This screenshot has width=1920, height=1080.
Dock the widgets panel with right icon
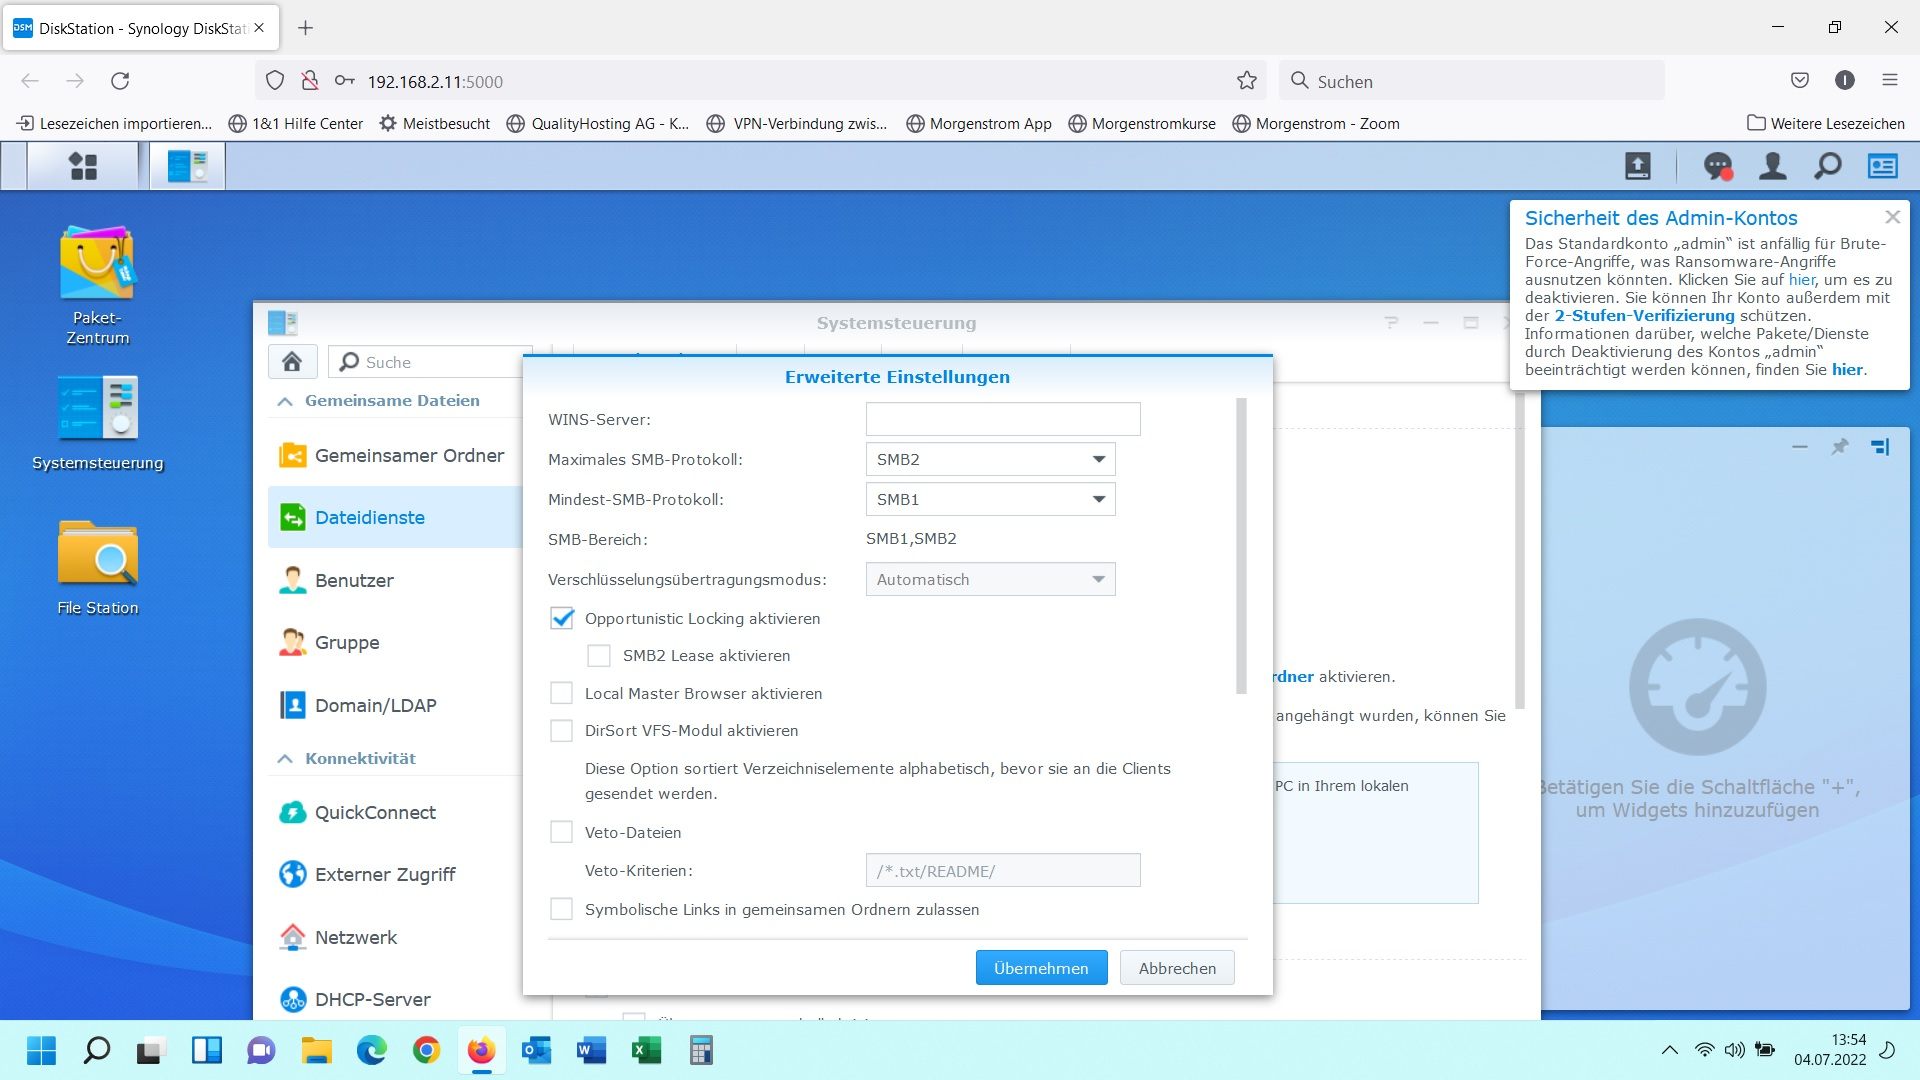pyautogui.click(x=1880, y=447)
